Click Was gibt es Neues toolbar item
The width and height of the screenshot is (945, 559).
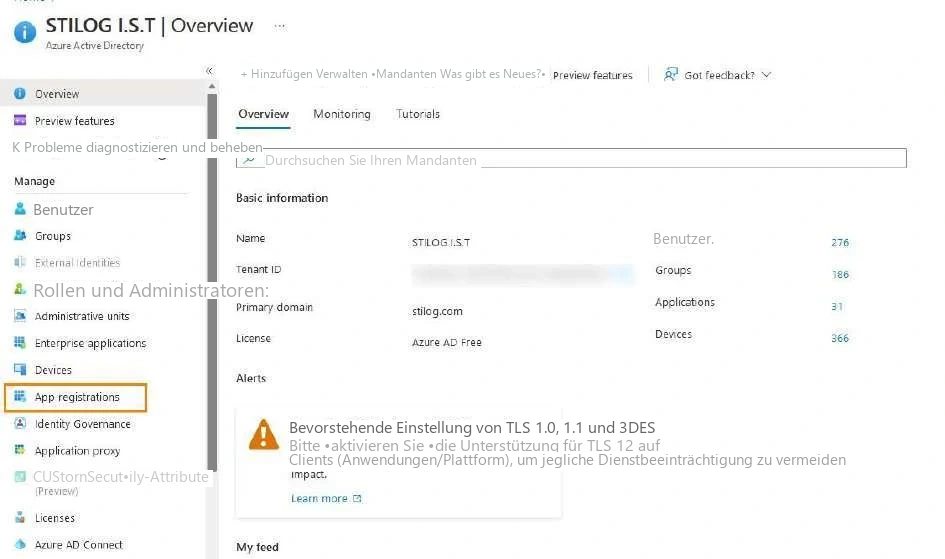click(491, 73)
